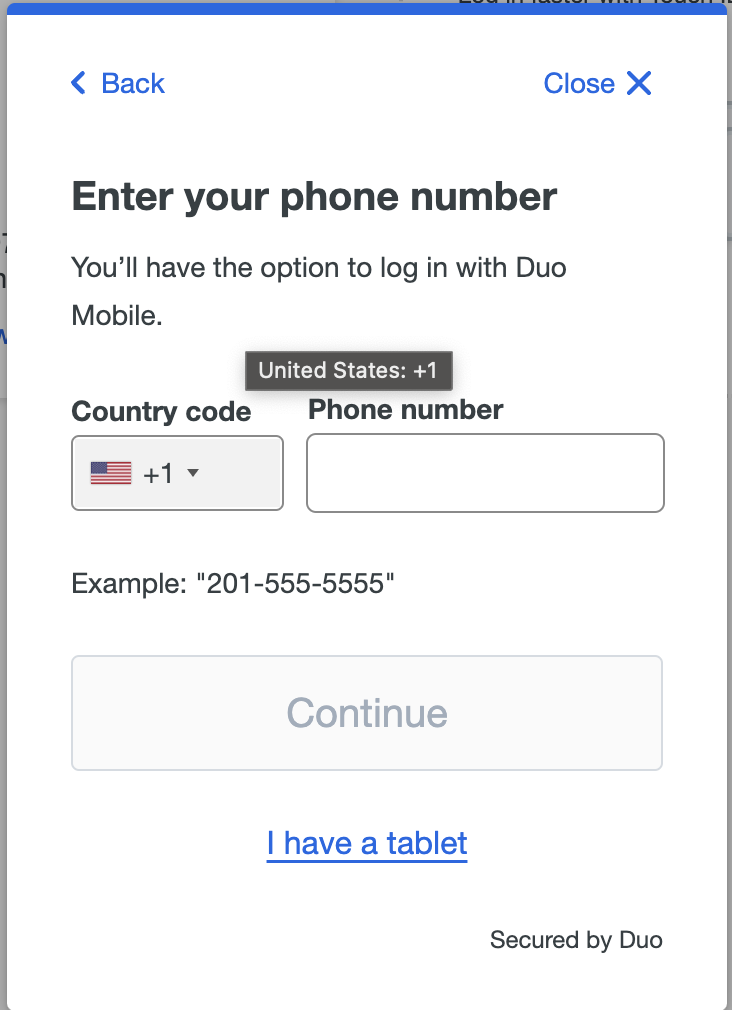732x1010 pixels.
Task: Click the "Phone number" field label
Action: tap(406, 409)
